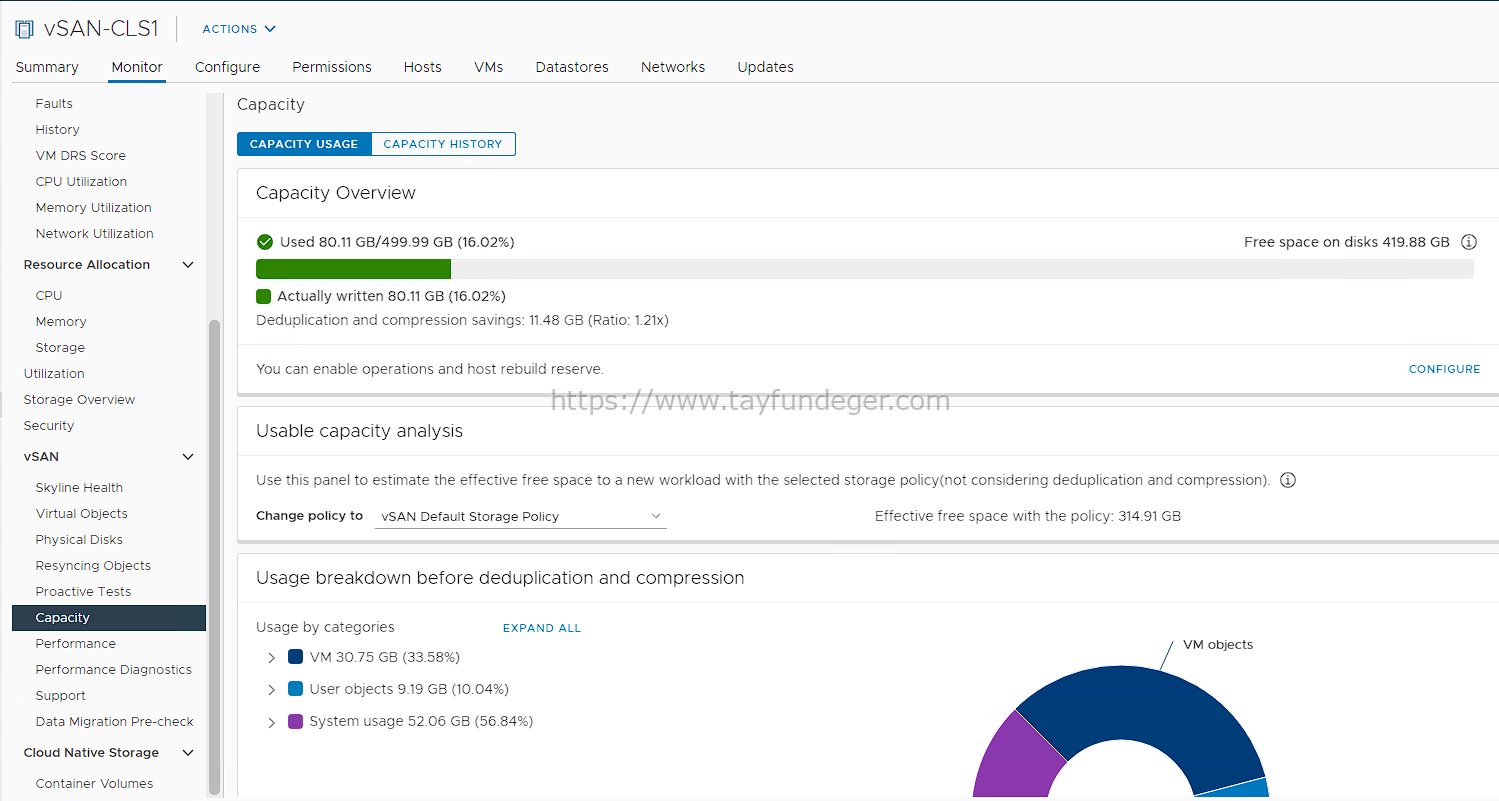Click the Deduplication and compression savings text
The width and height of the screenshot is (1499, 801).
pyautogui.click(x=462, y=320)
